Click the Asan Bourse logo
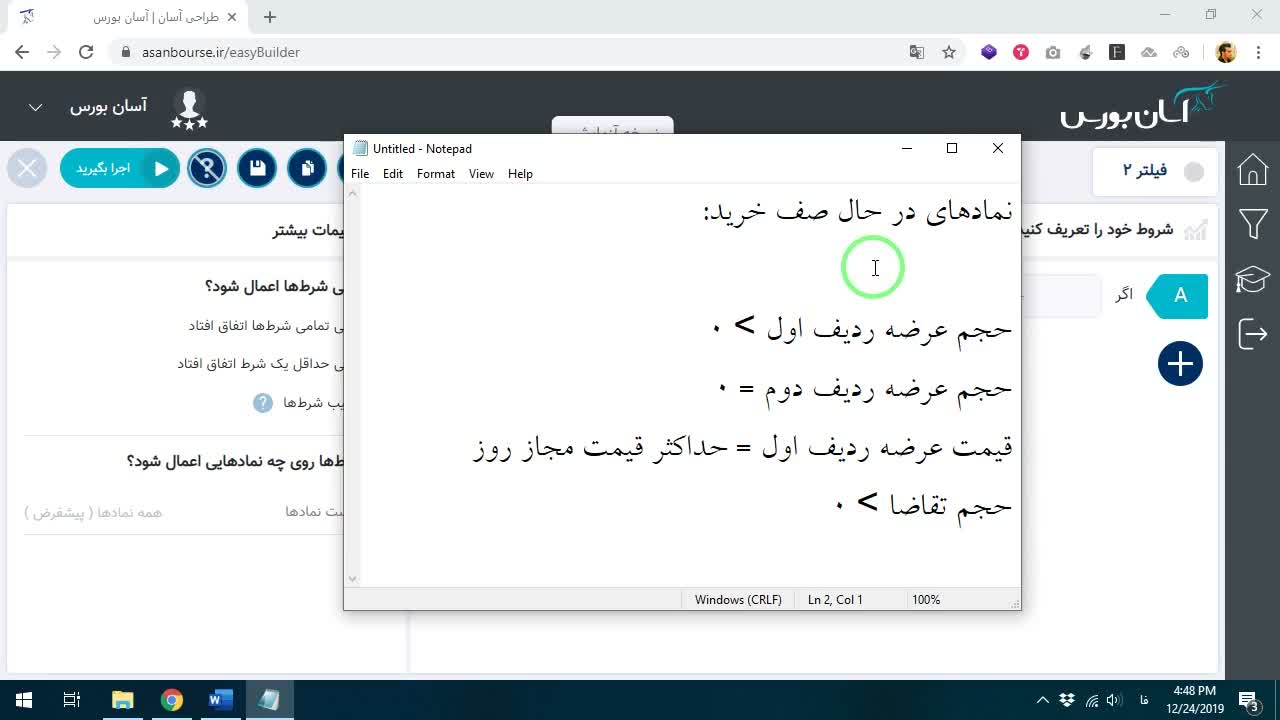Image resolution: width=1280 pixels, height=720 pixels. tap(1144, 105)
